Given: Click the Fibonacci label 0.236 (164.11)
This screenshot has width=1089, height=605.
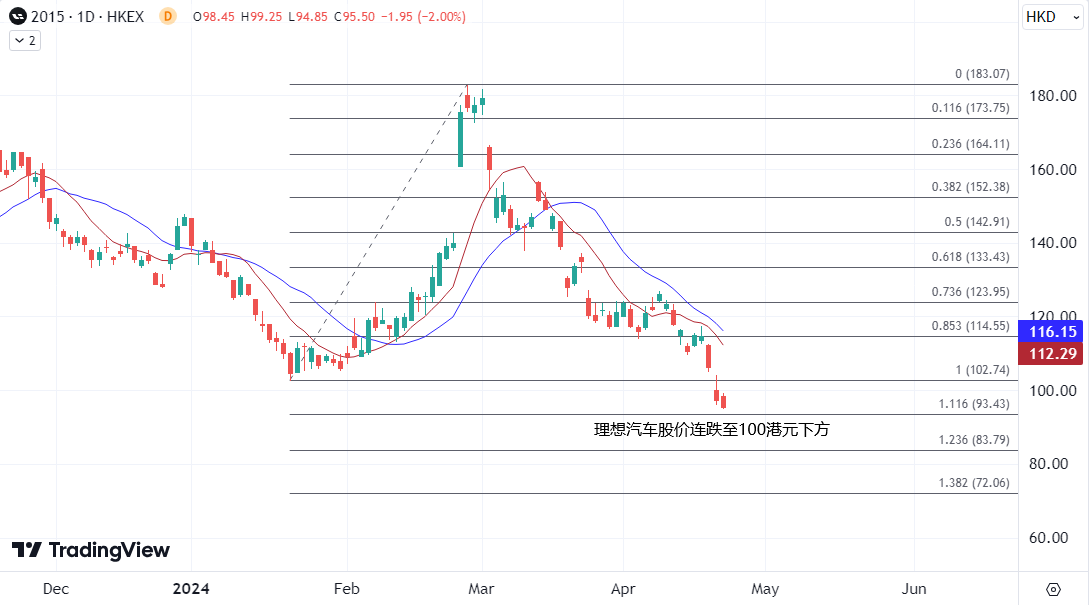Looking at the screenshot, I should (x=970, y=144).
